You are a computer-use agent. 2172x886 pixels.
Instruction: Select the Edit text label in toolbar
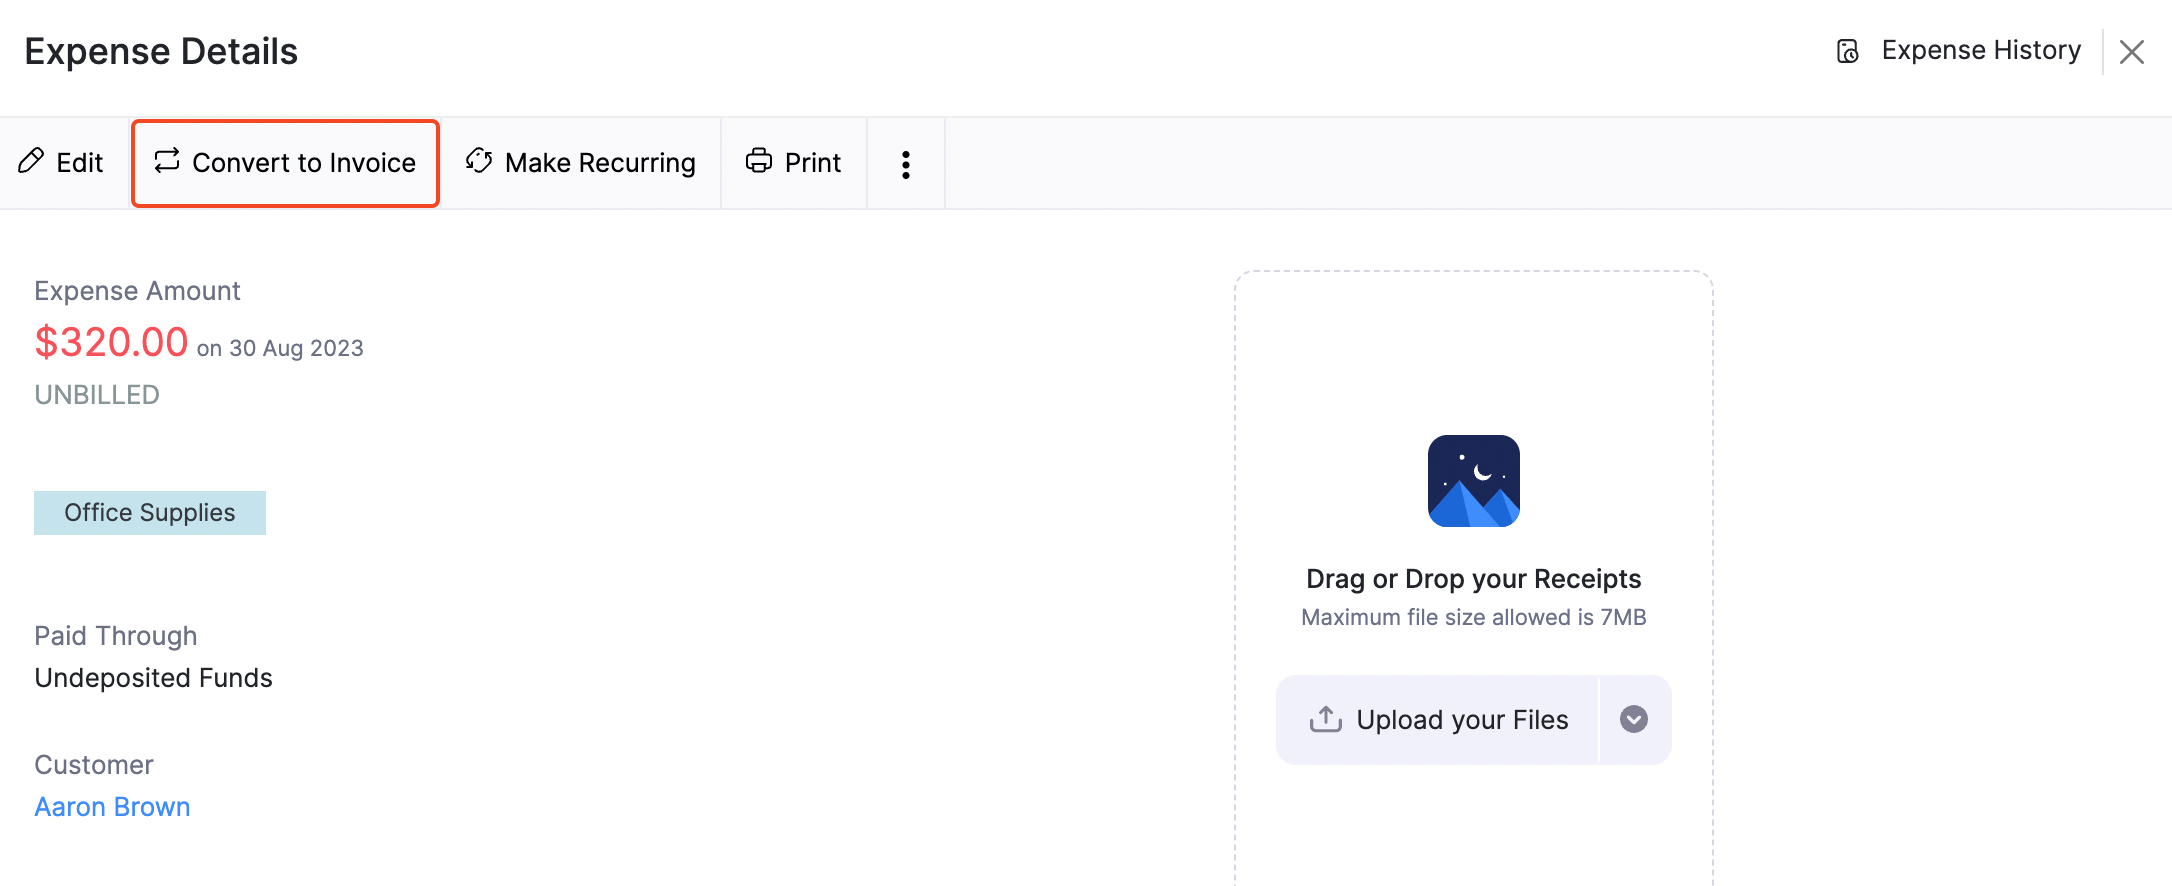tap(80, 163)
